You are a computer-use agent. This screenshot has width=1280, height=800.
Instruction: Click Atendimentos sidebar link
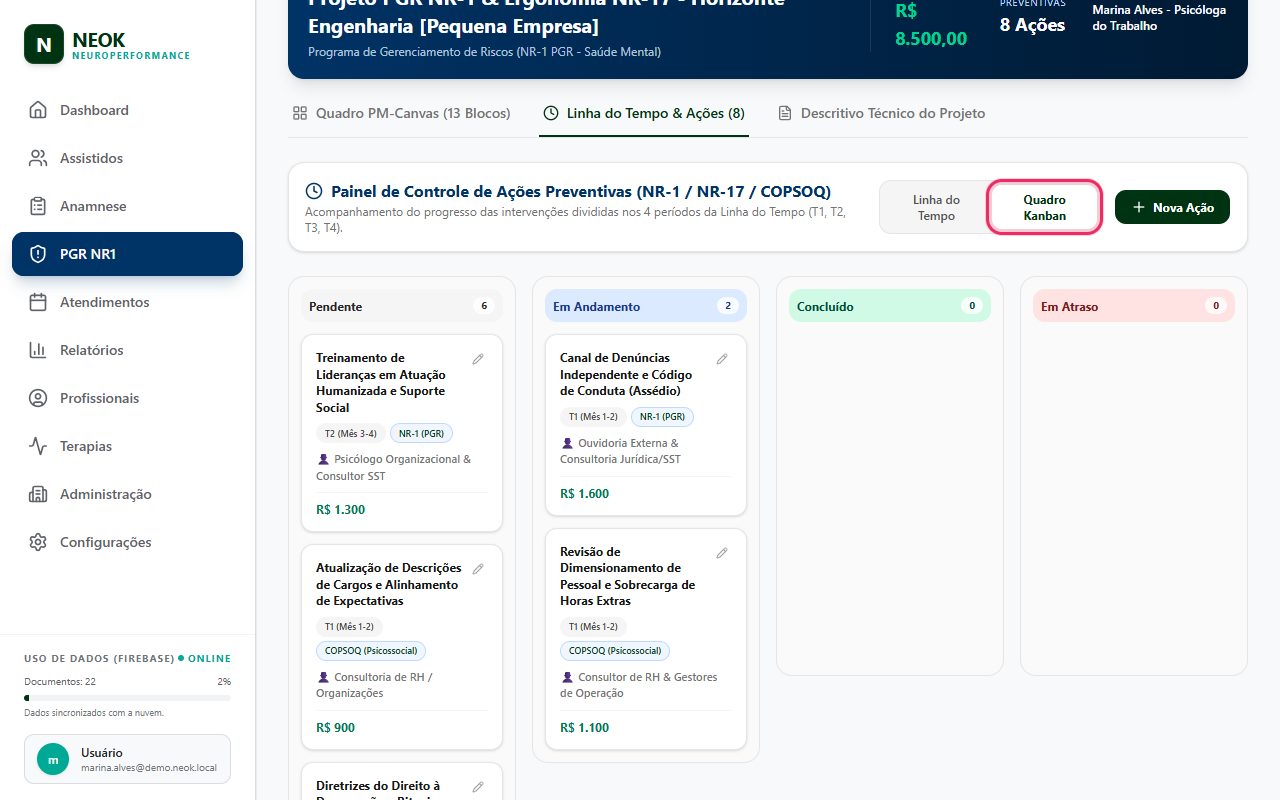[127, 302]
